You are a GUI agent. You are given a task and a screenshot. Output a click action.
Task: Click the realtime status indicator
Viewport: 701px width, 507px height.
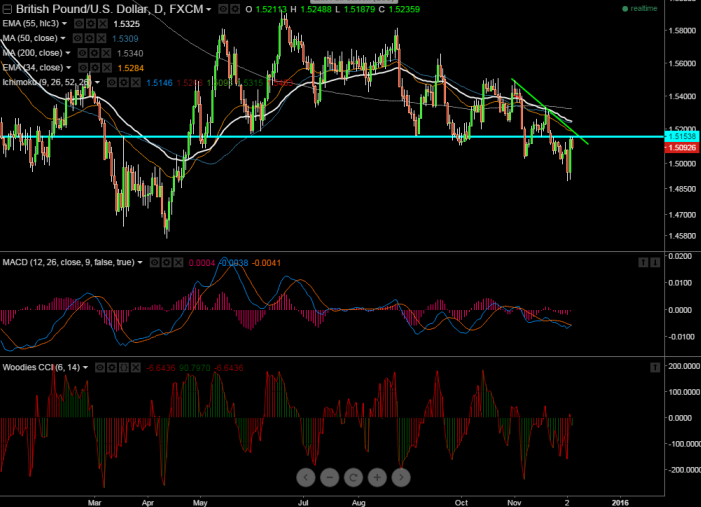pos(640,8)
